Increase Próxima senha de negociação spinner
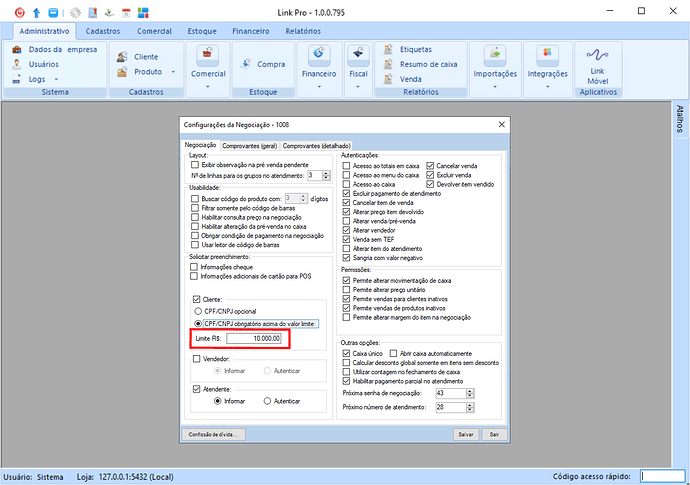Screen dimensions: 690x485 [469, 389]
